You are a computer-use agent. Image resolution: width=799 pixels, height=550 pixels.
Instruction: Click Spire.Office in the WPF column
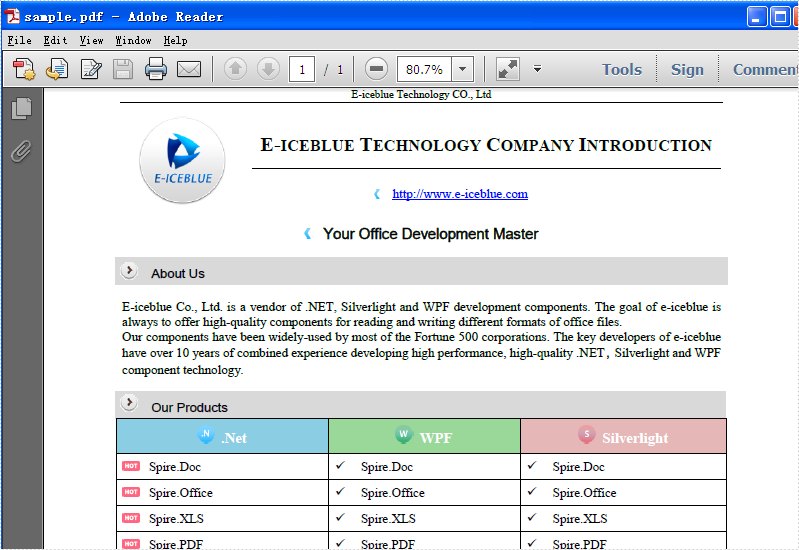(x=392, y=492)
